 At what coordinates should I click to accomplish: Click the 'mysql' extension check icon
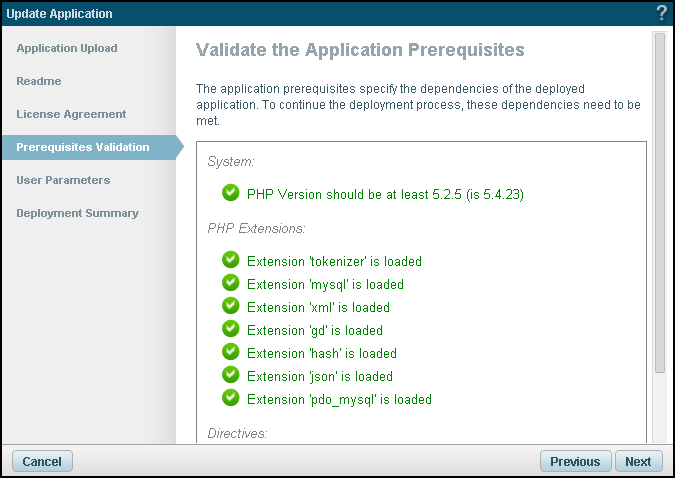pos(231,283)
